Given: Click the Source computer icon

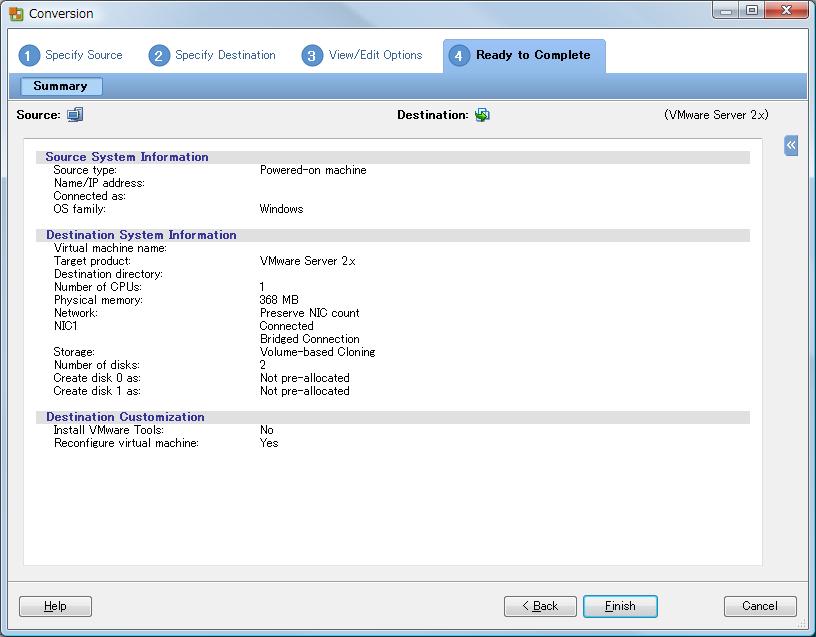Looking at the screenshot, I should 75,114.
